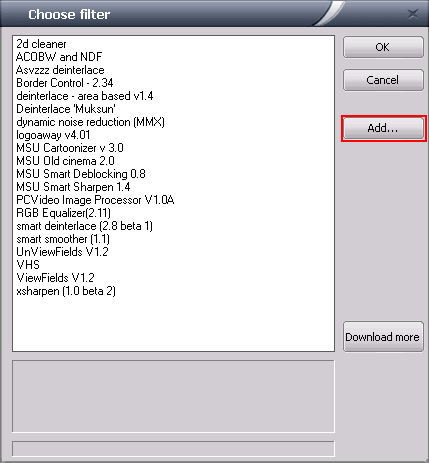Select xsharpen (1.0 beta 2)
429x463 pixels.
coord(66,291)
